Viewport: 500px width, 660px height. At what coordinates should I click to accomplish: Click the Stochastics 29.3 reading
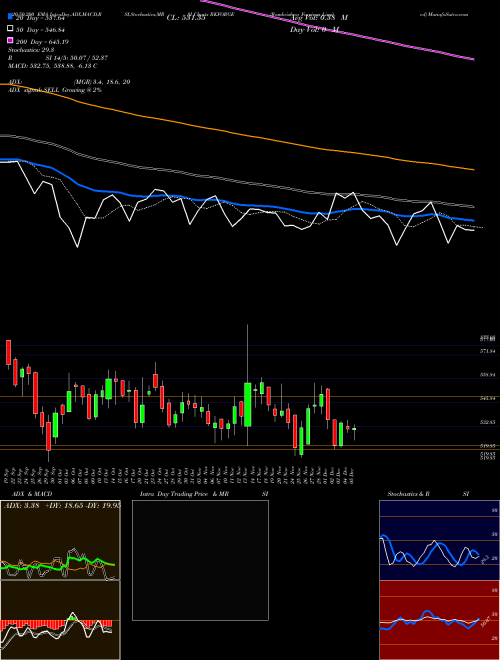[x=29, y=50]
